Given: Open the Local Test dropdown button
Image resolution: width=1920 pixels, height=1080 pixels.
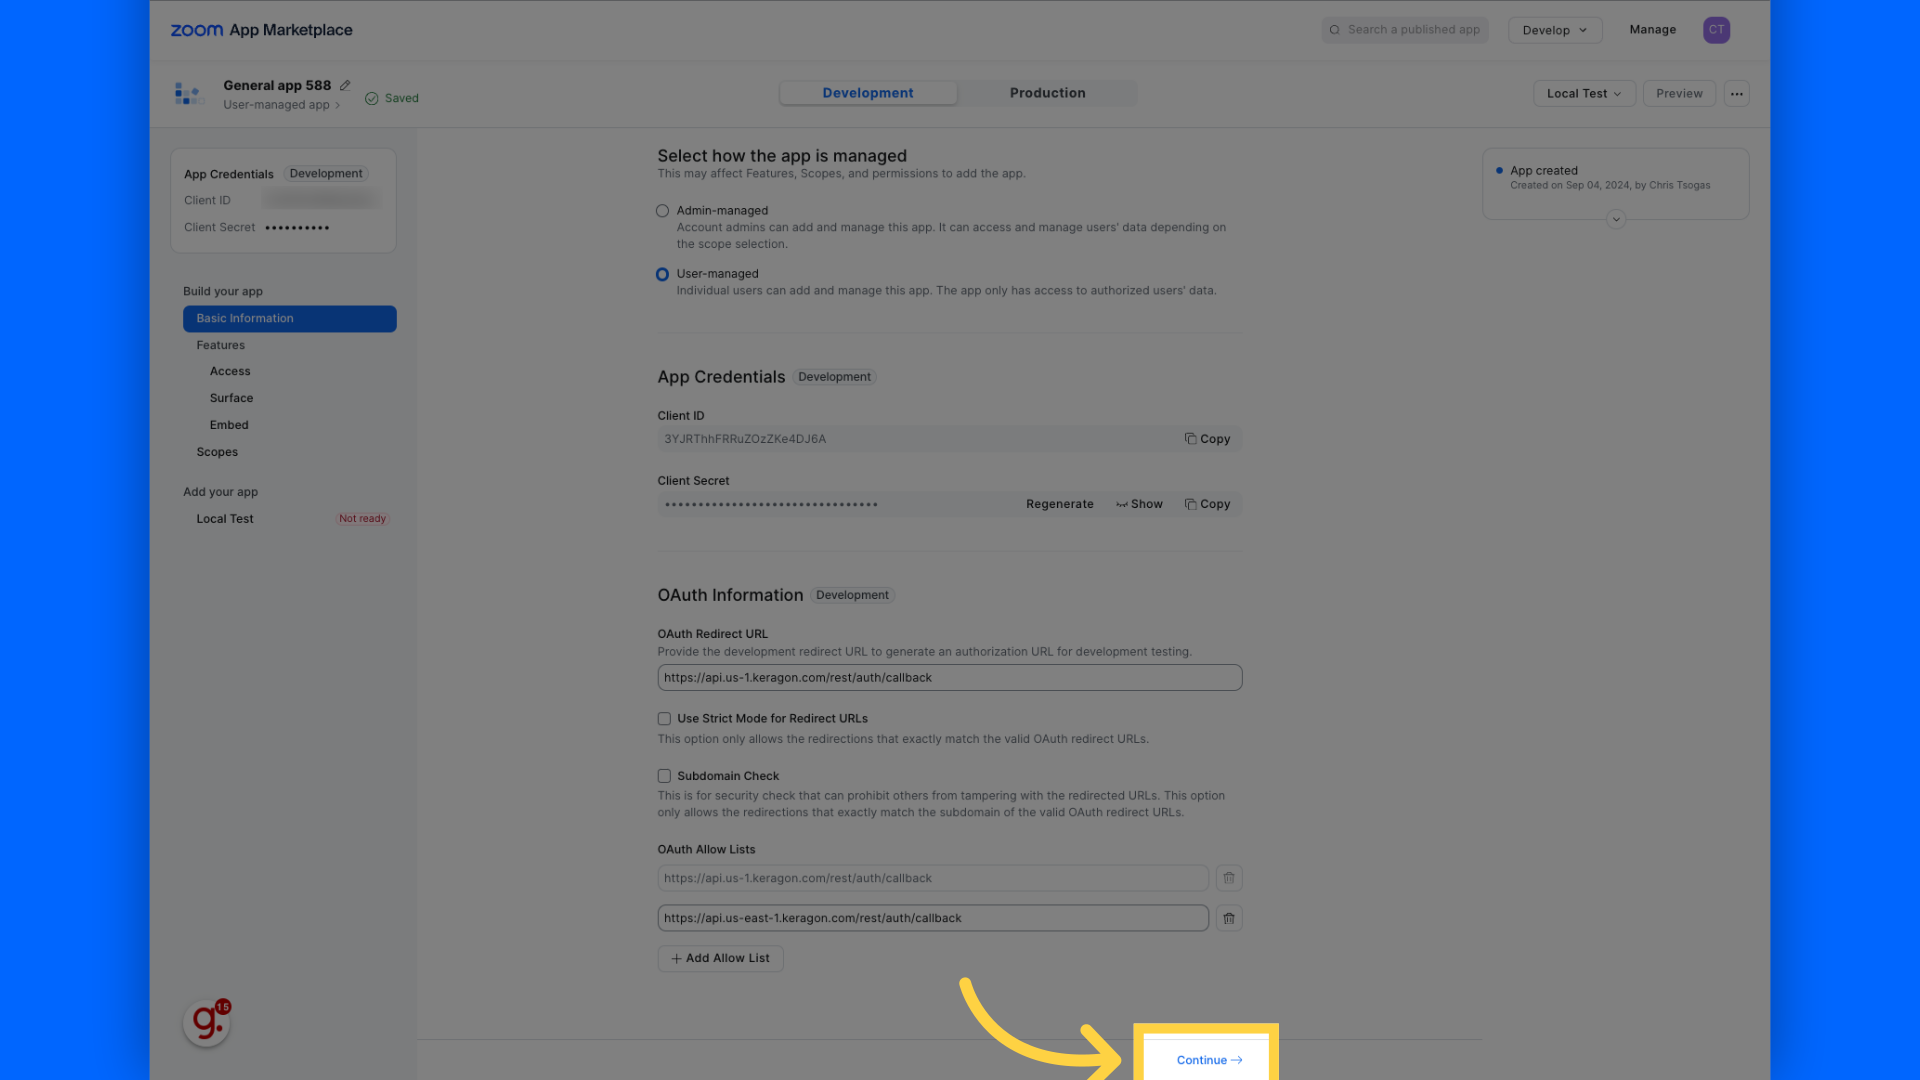Looking at the screenshot, I should click(1584, 94).
